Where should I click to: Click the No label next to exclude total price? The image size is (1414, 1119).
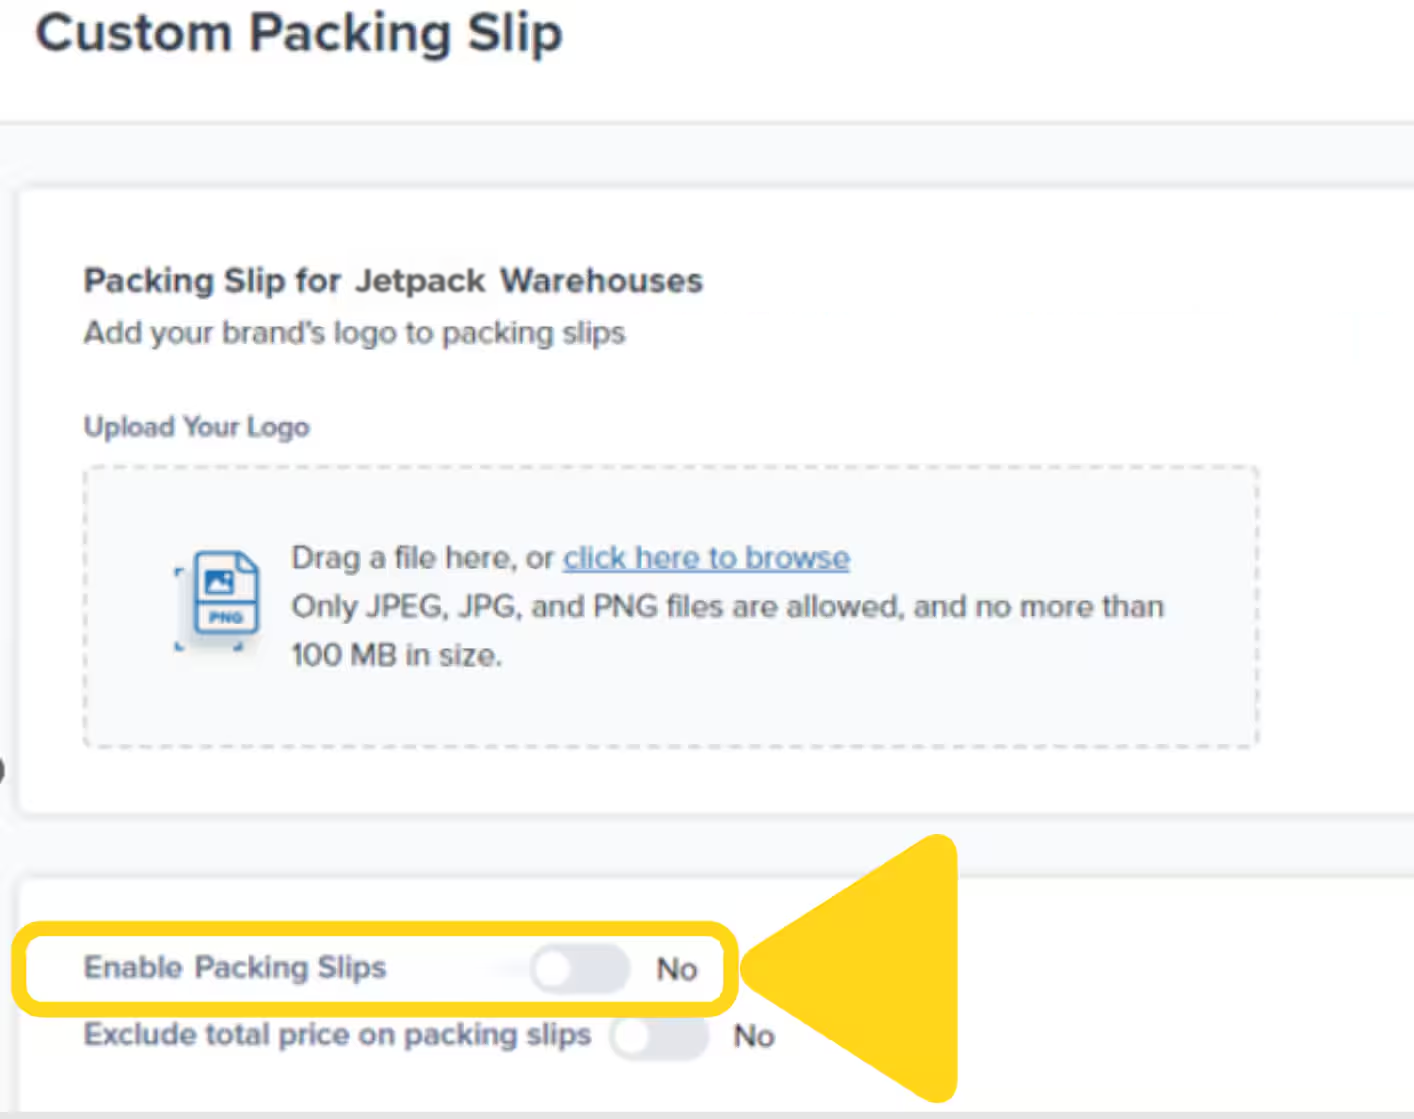click(x=754, y=1037)
